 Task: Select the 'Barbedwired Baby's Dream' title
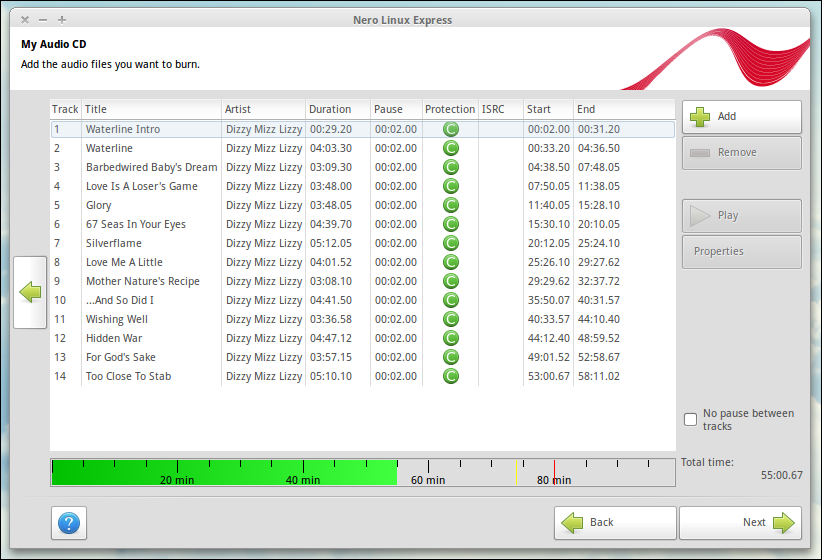pos(152,167)
